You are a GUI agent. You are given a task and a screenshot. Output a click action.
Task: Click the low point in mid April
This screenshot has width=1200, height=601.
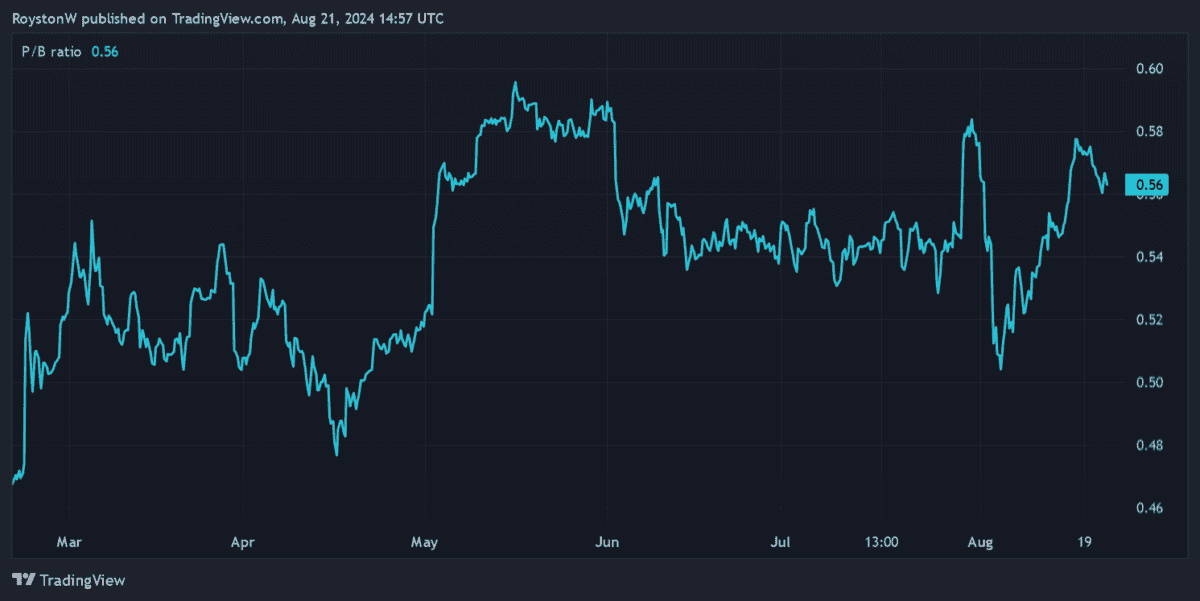335,455
